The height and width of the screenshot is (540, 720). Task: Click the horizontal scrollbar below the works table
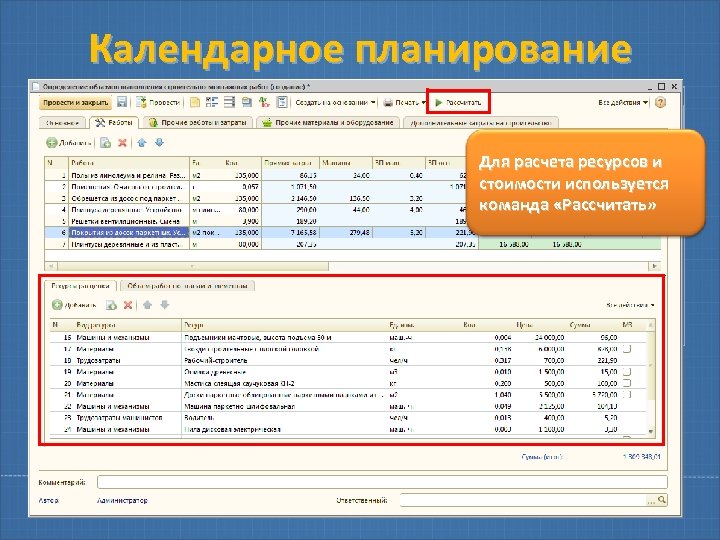point(193,266)
